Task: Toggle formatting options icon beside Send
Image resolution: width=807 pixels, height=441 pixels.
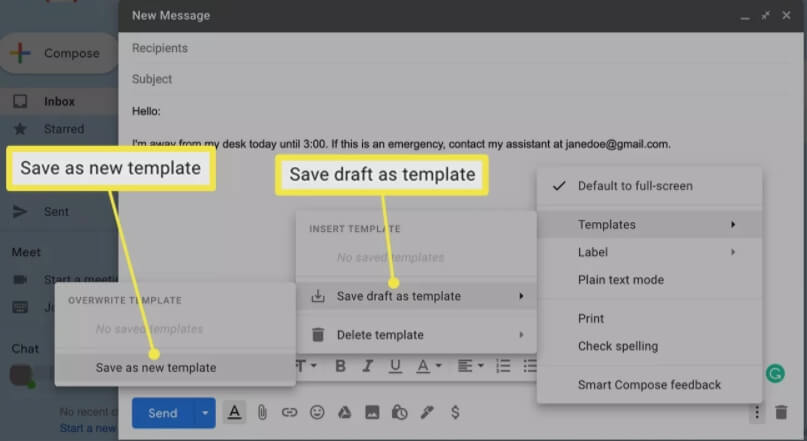Action: point(235,412)
